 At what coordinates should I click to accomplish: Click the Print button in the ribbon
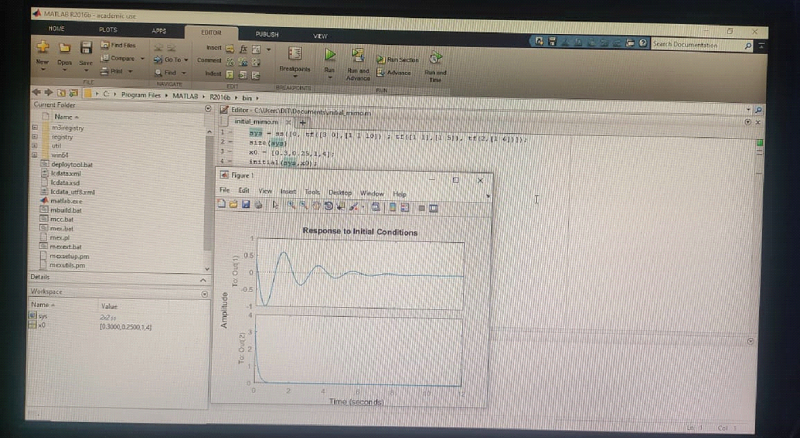tap(113, 71)
